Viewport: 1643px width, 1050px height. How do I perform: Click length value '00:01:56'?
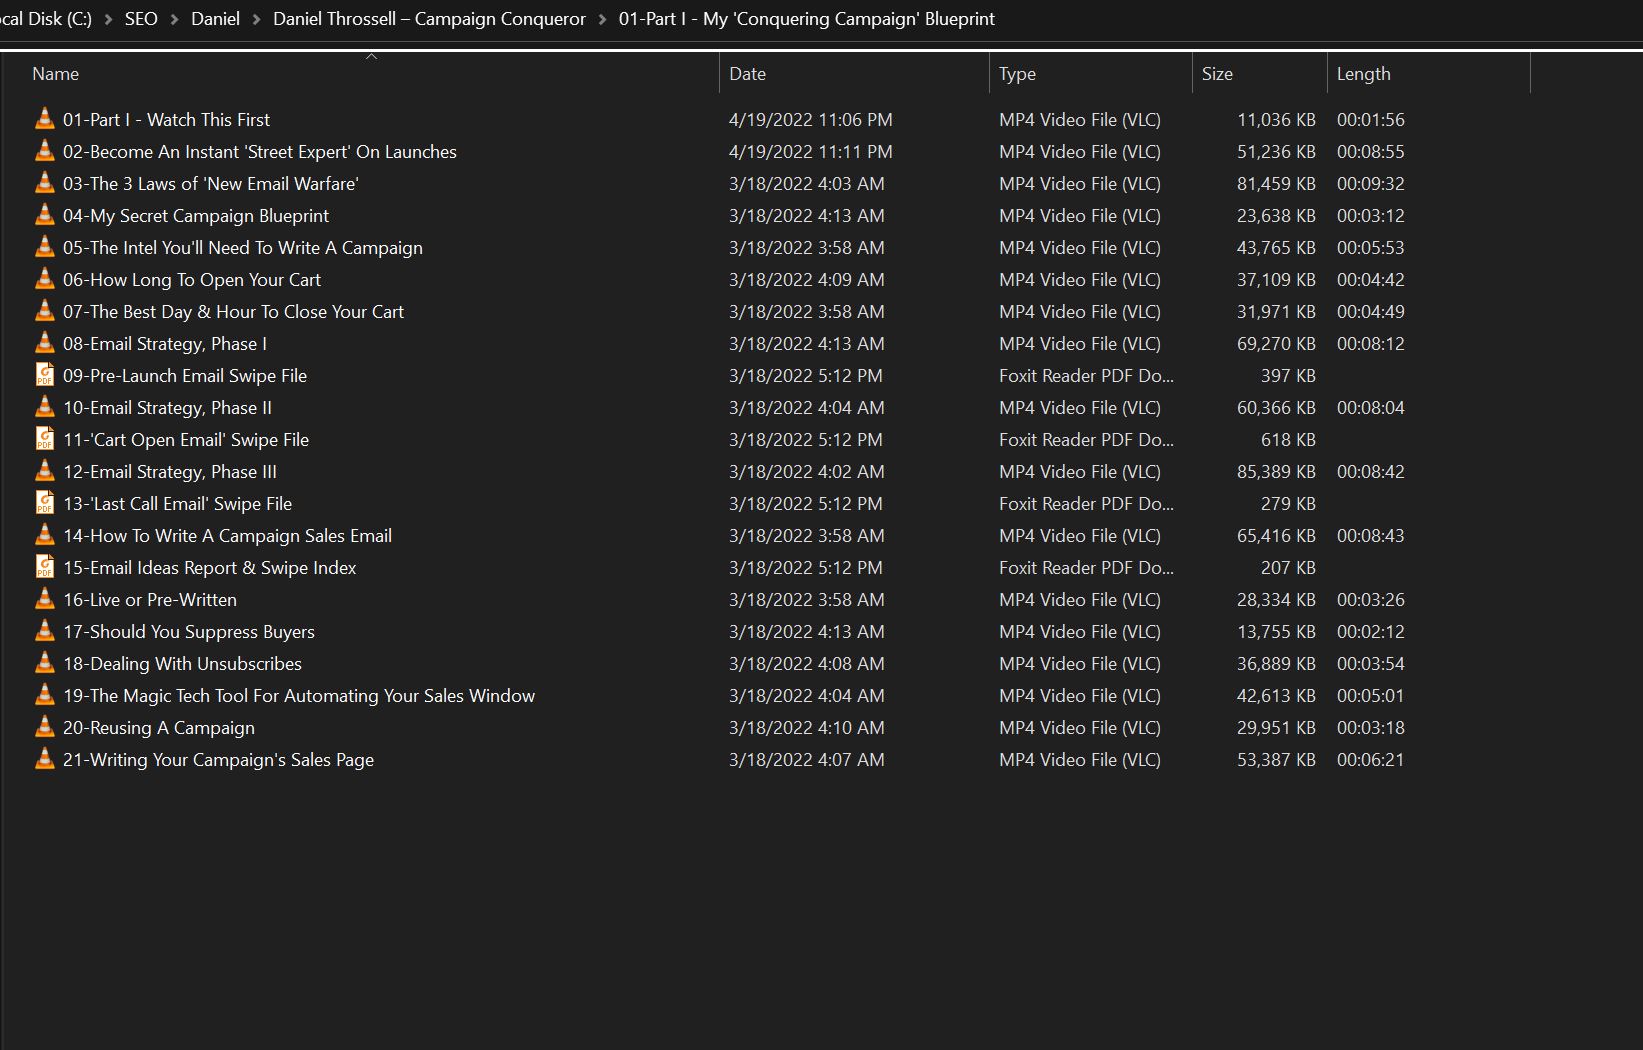coord(1371,119)
